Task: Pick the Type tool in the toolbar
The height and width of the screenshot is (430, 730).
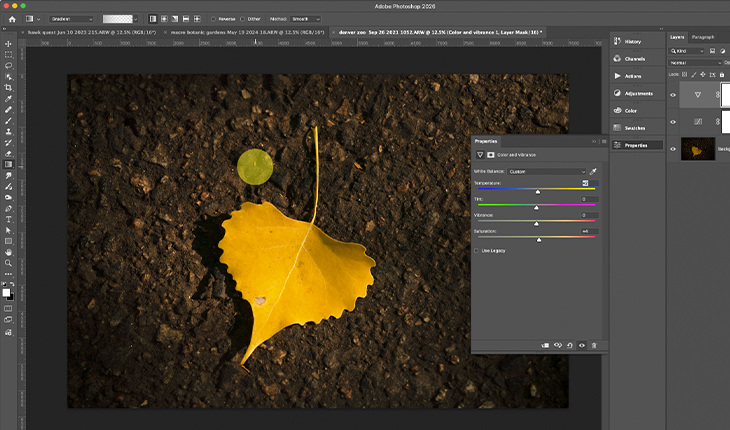Action: (x=8, y=219)
